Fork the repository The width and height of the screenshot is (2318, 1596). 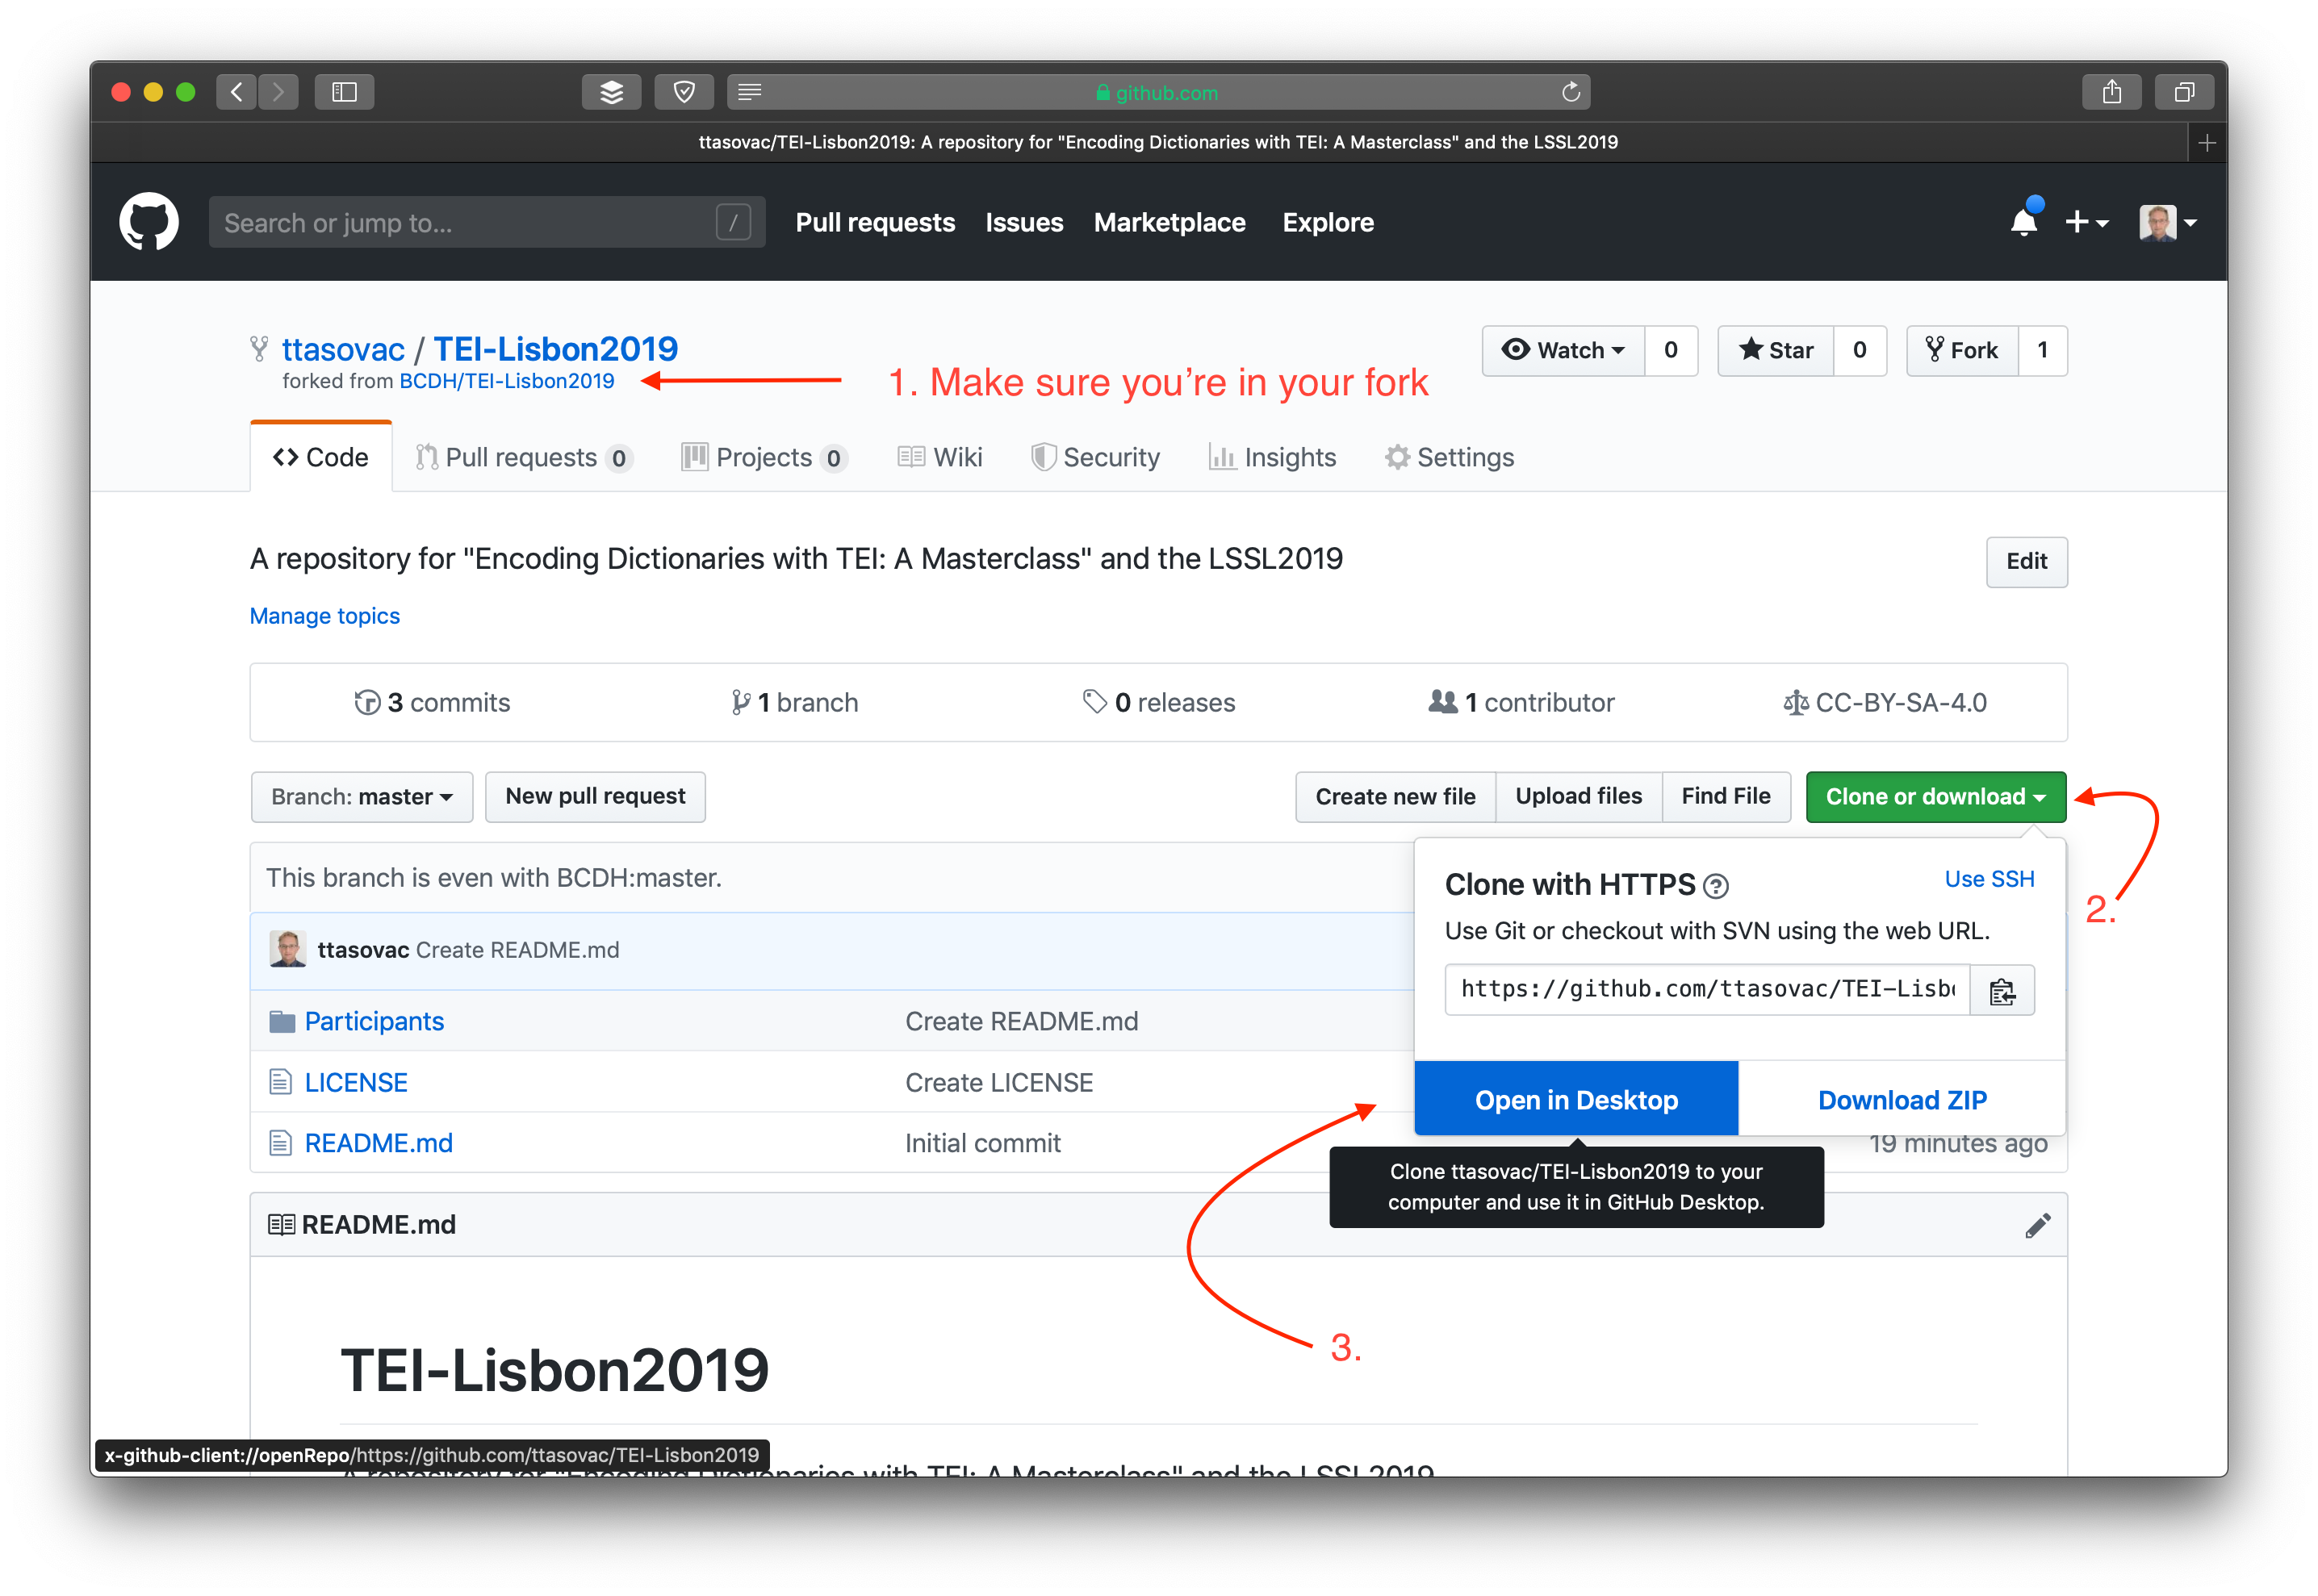tap(1962, 351)
